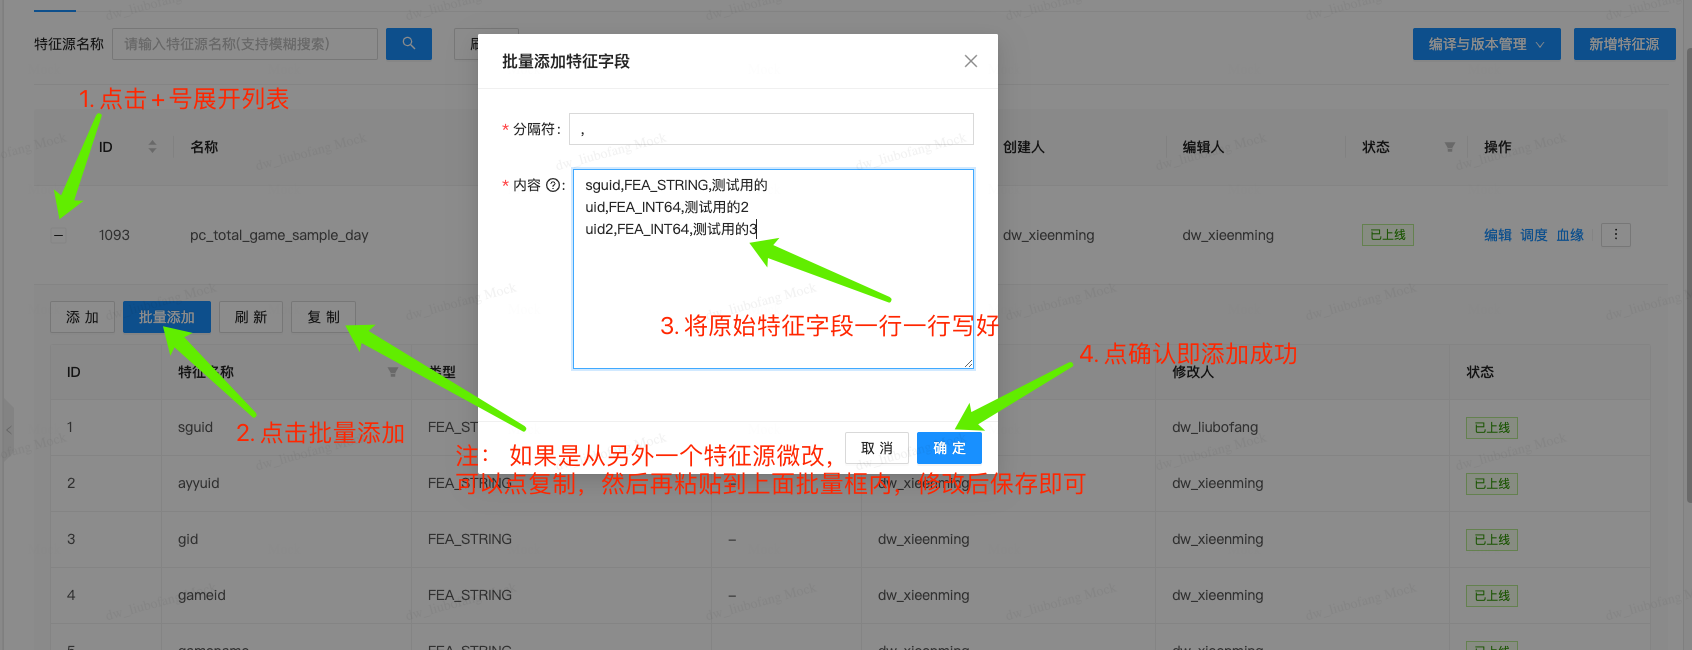Click the left sidebar collapse handle
Image resolution: width=1692 pixels, height=650 pixels.
coord(8,430)
